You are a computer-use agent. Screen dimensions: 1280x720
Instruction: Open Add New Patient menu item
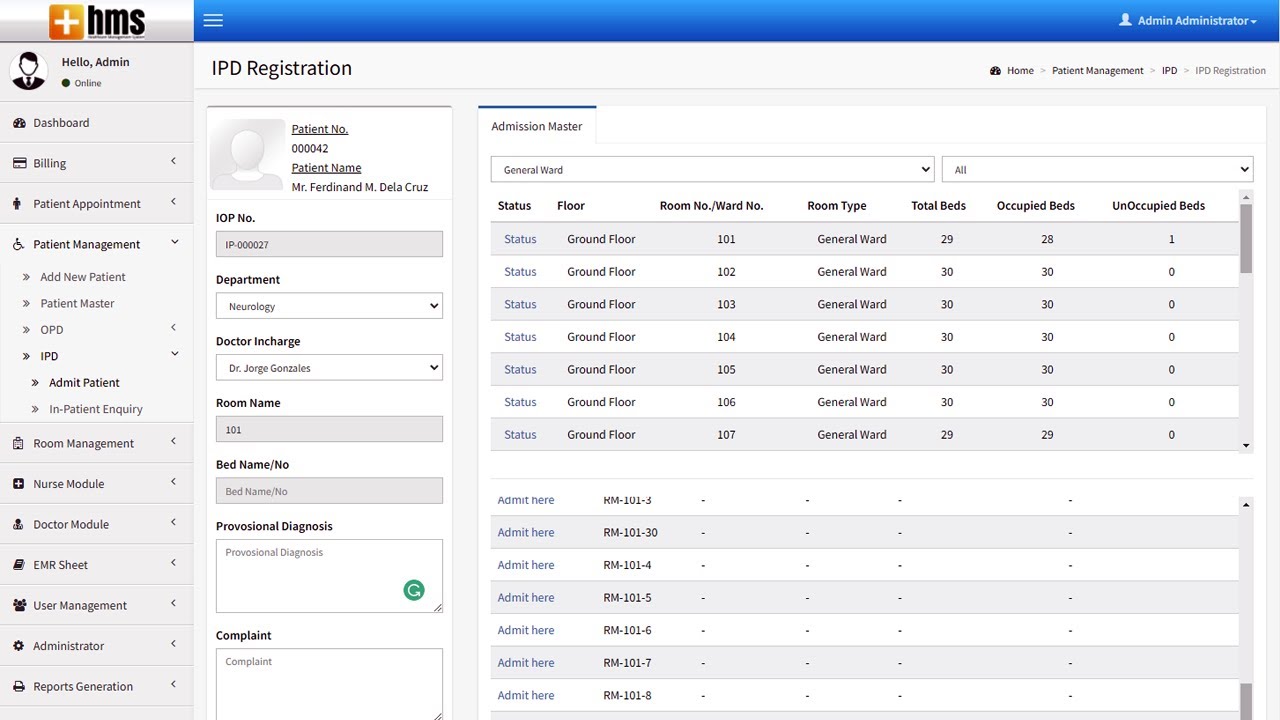(83, 277)
